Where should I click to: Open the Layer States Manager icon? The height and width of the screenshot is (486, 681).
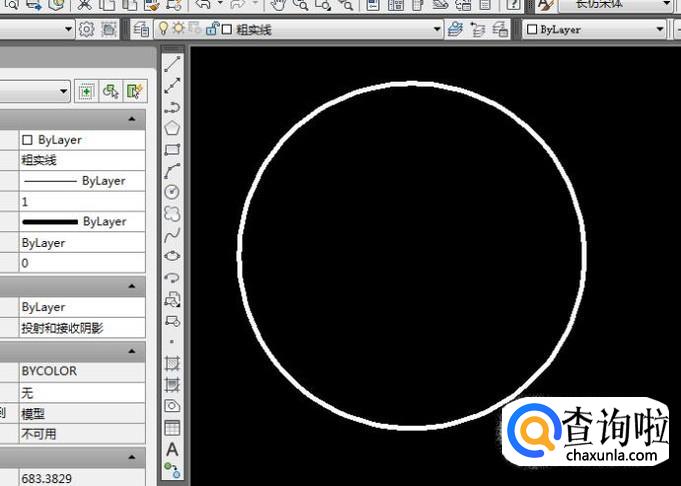(x=500, y=30)
